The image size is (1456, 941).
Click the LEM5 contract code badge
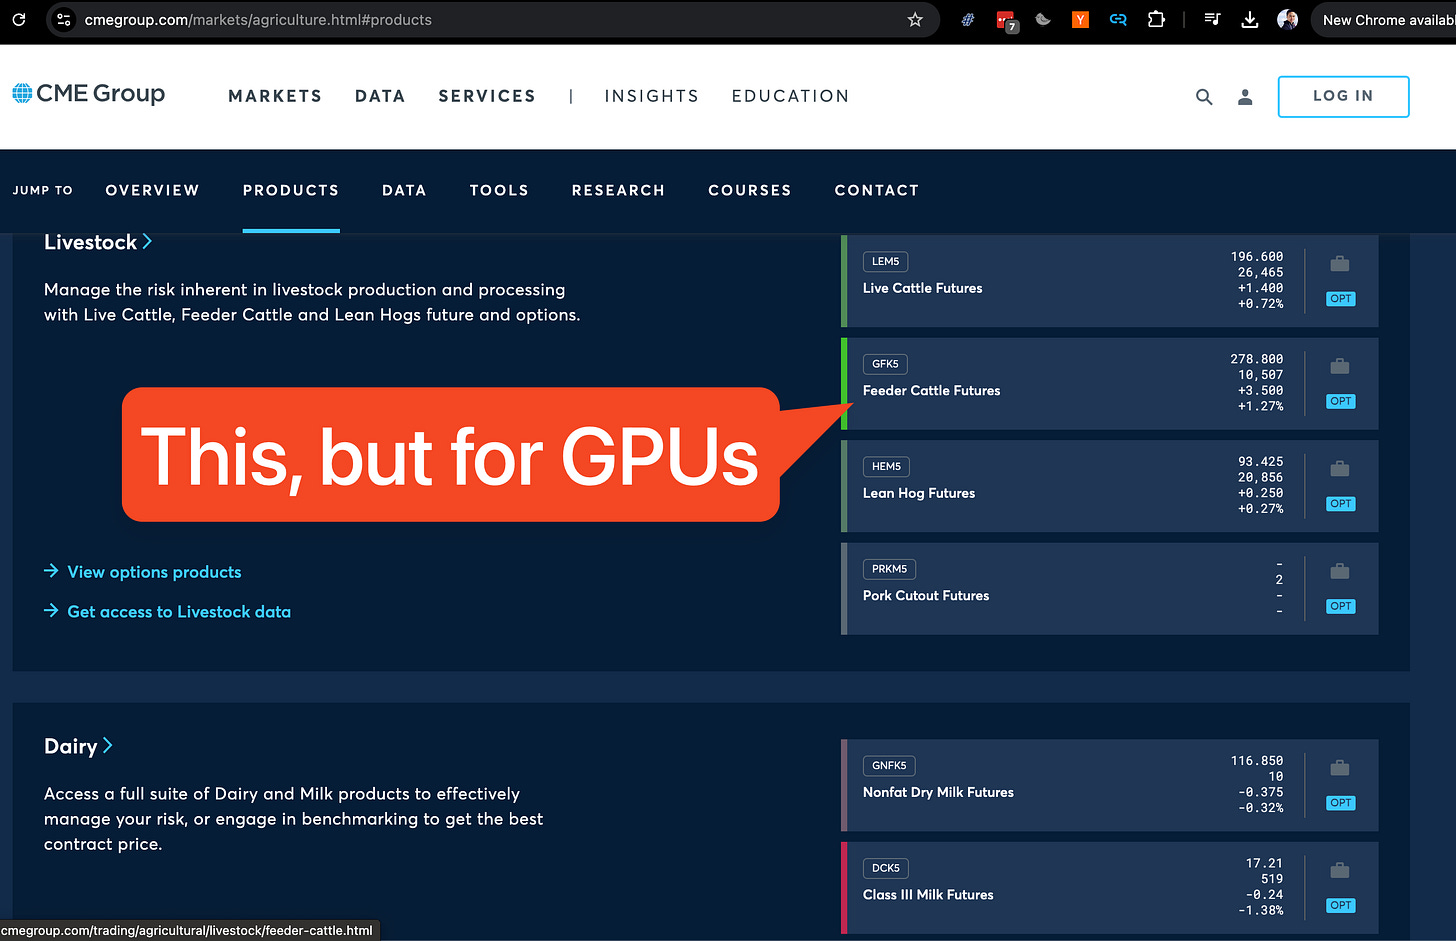tap(885, 262)
